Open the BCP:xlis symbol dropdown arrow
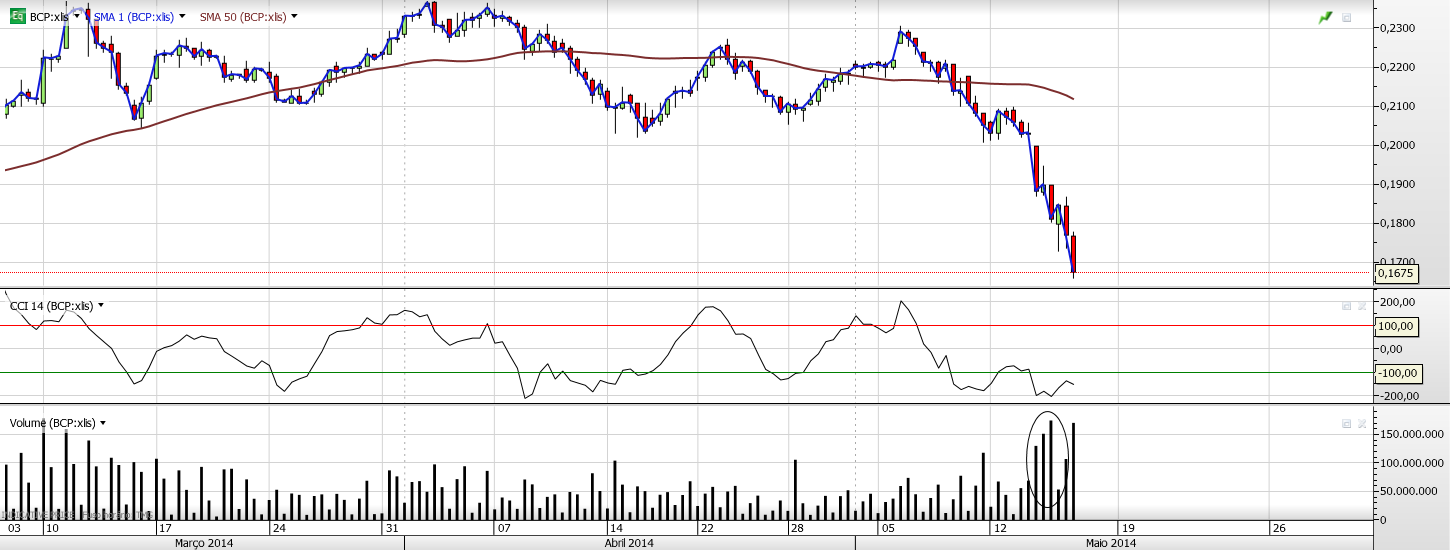 (x=77, y=17)
